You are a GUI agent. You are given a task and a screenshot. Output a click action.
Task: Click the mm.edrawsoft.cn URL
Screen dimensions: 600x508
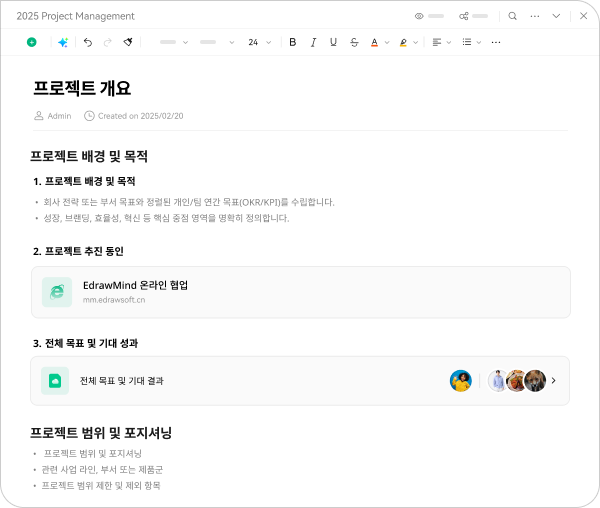[x=114, y=300]
